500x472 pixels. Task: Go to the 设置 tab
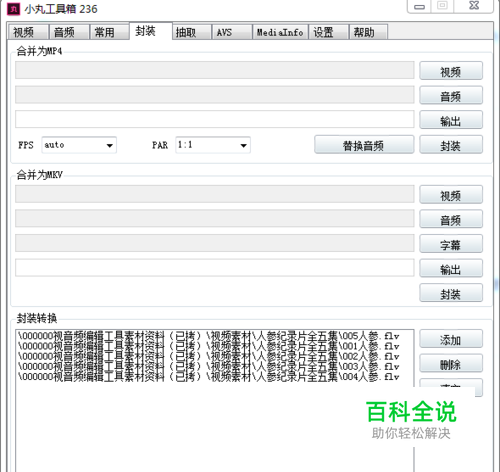[328, 32]
